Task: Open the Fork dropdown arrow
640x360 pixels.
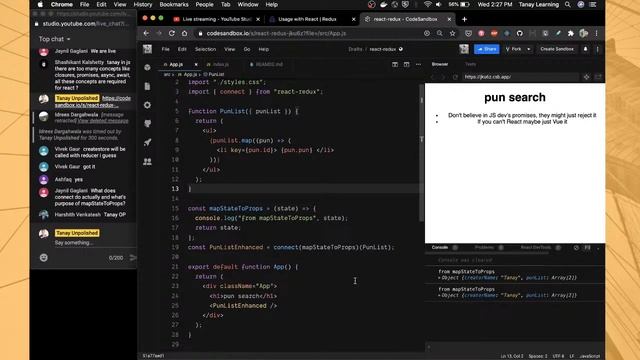Action: [x=529, y=49]
